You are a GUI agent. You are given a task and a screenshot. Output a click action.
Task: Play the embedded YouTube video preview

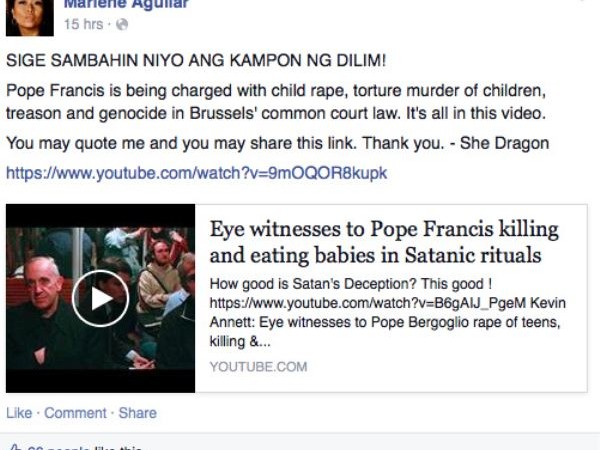[100, 298]
